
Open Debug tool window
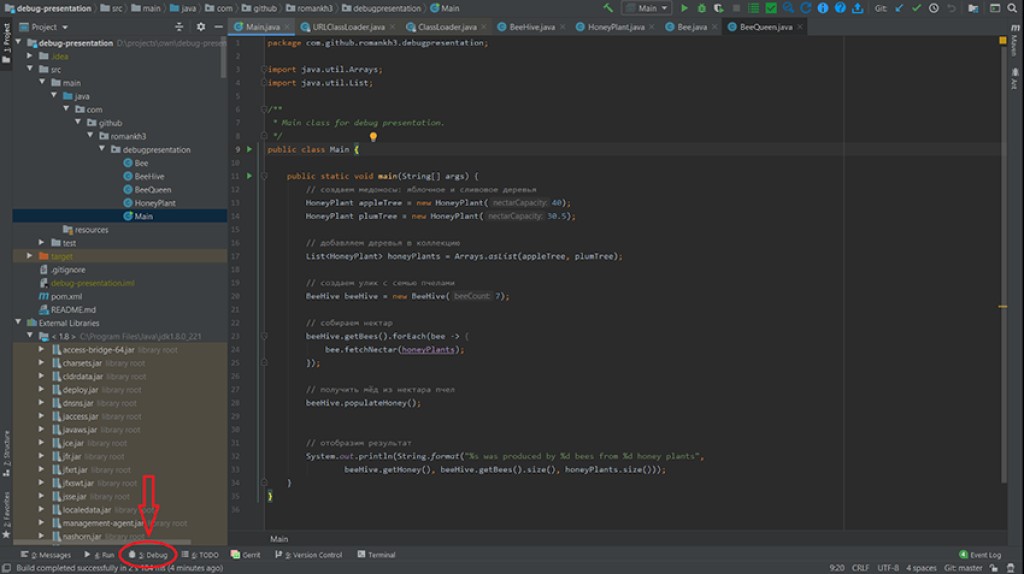point(148,555)
